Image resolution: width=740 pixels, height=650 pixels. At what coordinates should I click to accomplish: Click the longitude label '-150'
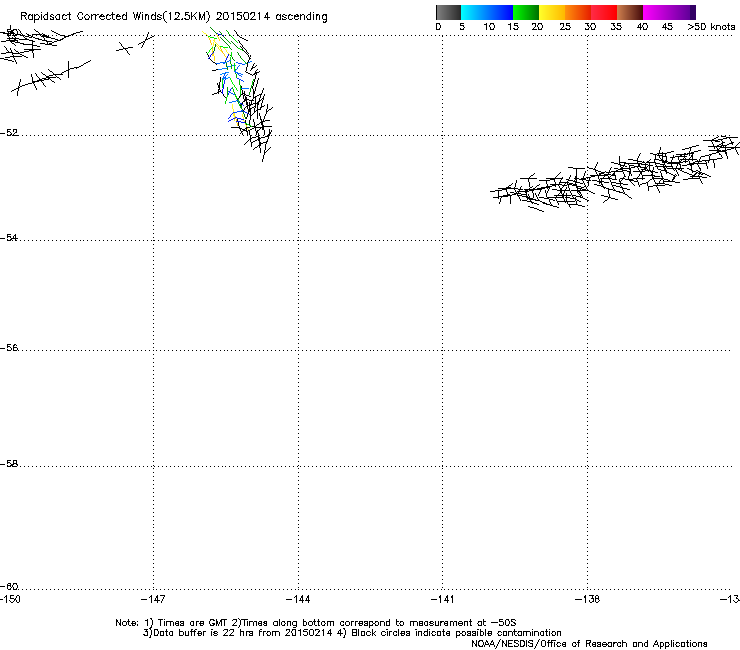[x=10, y=599]
